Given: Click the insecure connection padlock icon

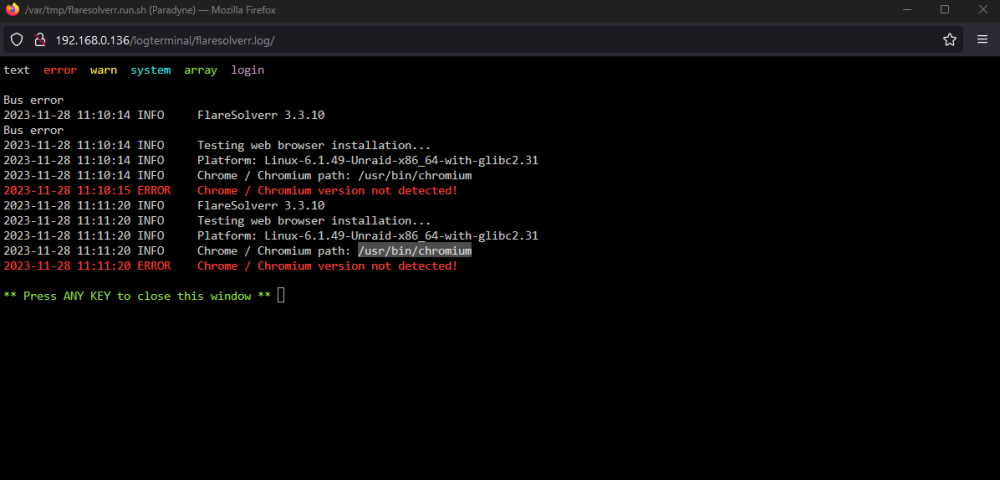Looking at the screenshot, I should [x=40, y=40].
